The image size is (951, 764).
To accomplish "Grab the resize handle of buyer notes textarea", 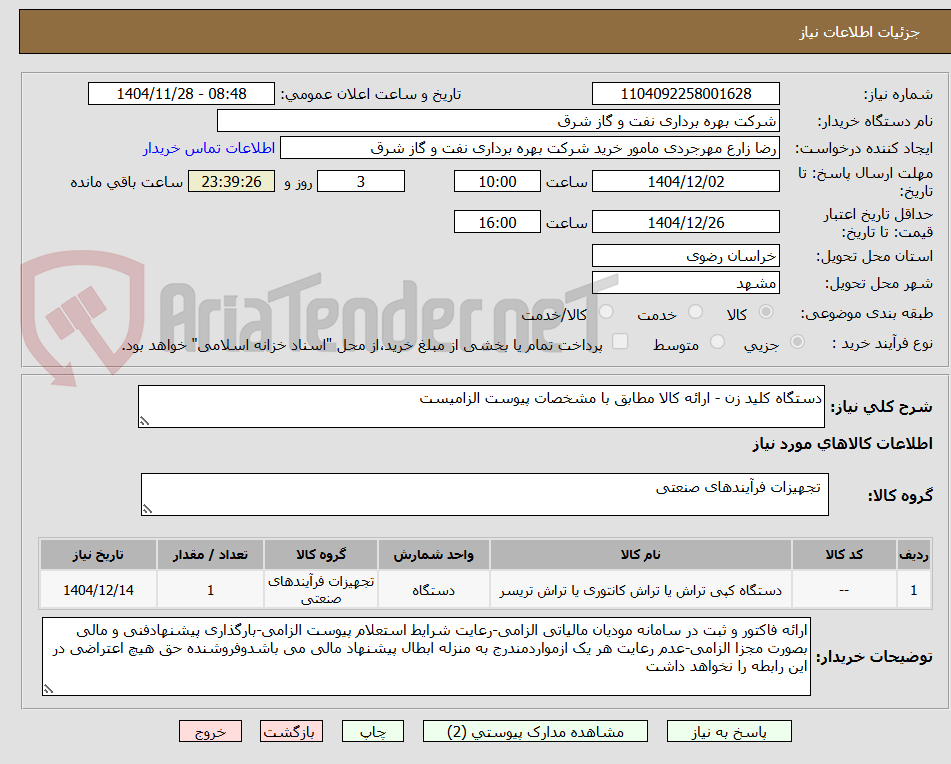I will 49,689.
